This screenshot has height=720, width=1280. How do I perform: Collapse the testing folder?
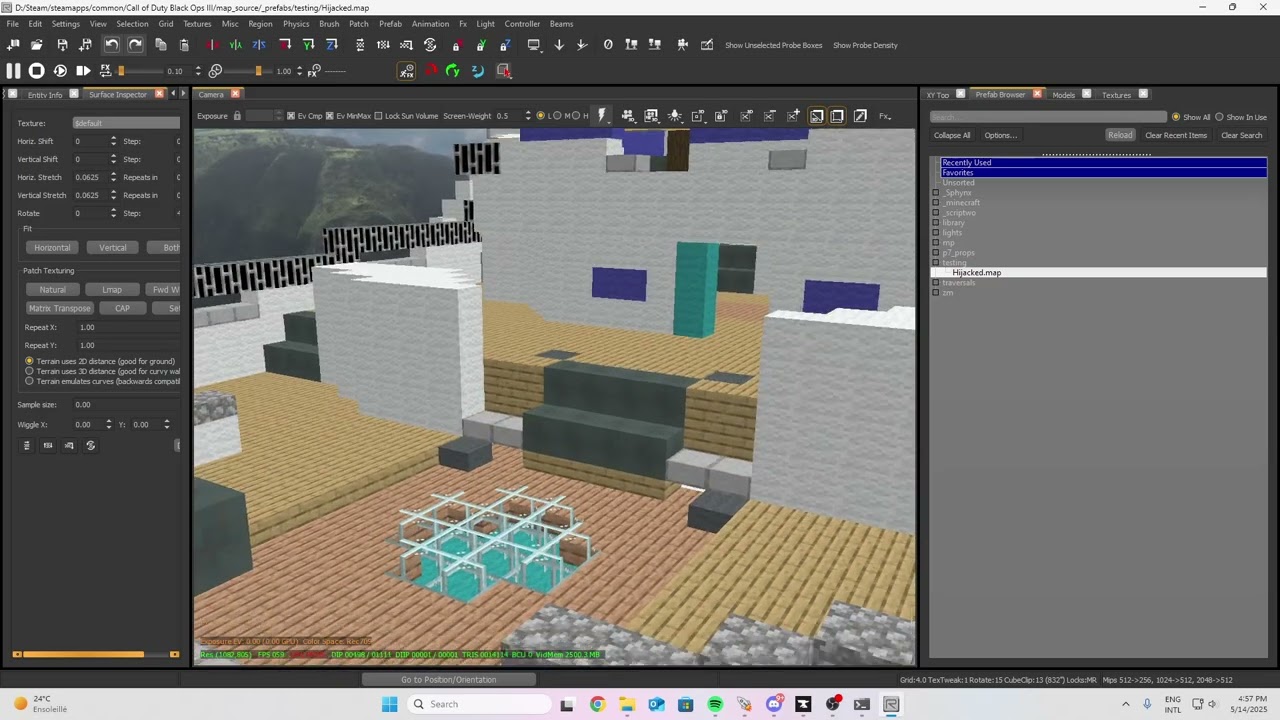pyautogui.click(x=936, y=263)
